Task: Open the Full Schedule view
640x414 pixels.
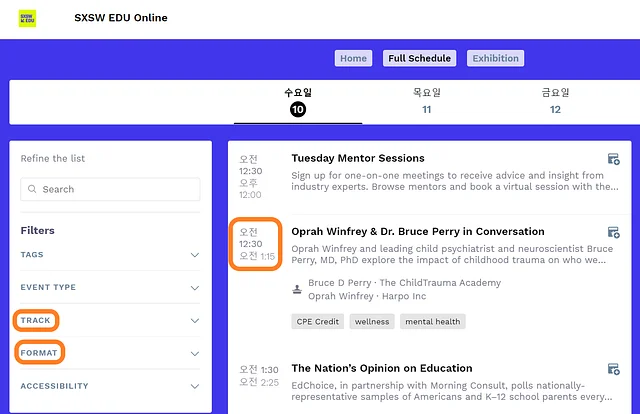Action: click(x=419, y=58)
